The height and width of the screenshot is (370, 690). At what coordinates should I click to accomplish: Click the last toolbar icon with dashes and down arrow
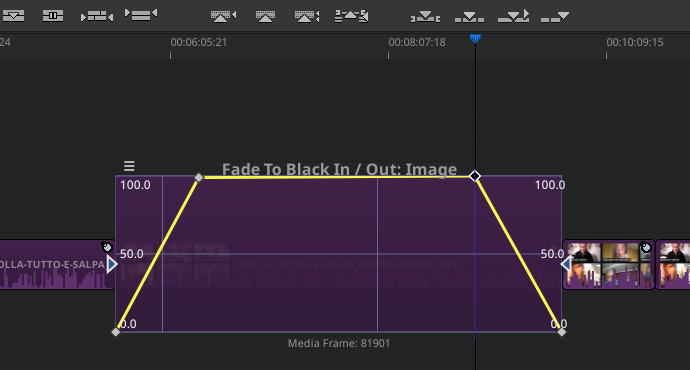click(x=555, y=17)
